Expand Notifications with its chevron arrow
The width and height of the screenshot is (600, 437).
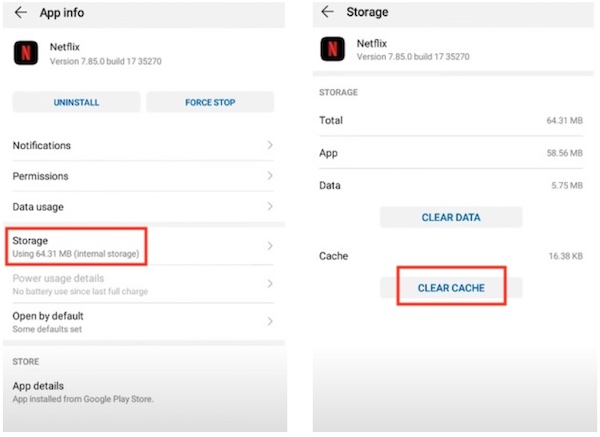(x=270, y=145)
